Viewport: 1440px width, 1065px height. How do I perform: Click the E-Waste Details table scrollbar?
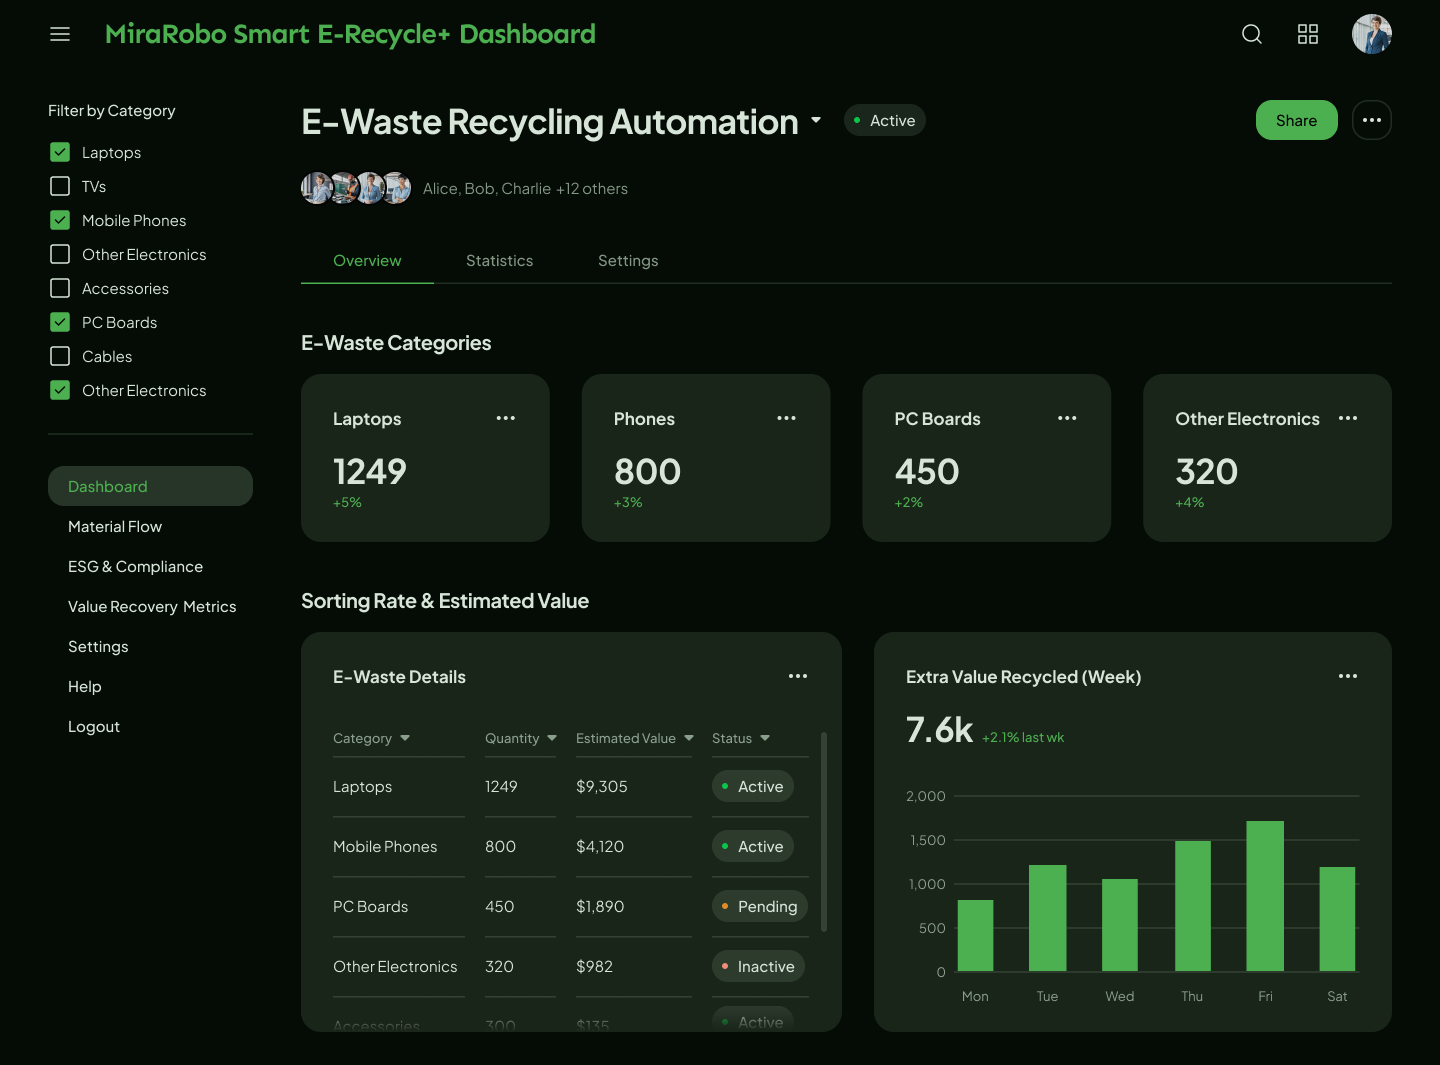click(824, 832)
